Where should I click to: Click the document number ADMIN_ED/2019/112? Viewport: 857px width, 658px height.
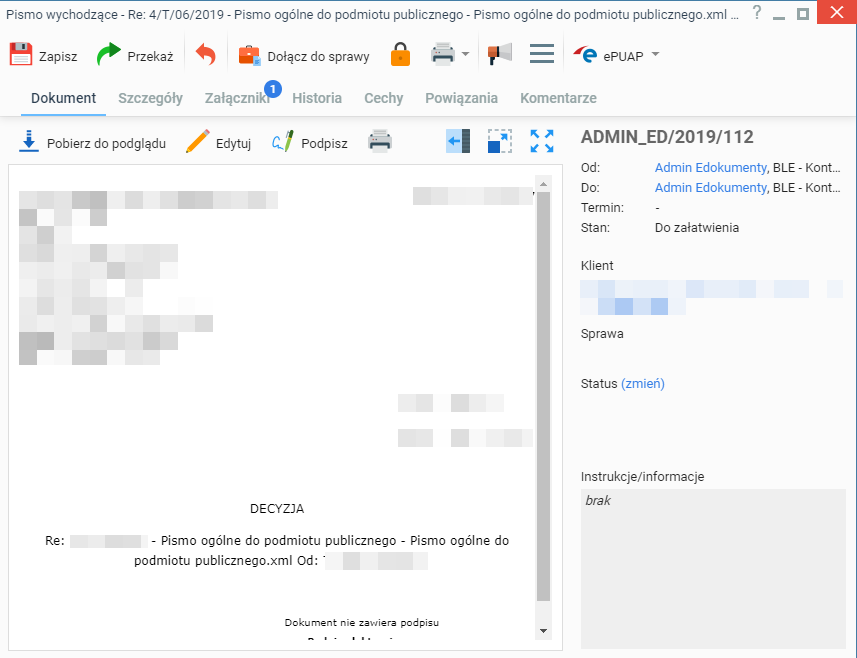(667, 137)
